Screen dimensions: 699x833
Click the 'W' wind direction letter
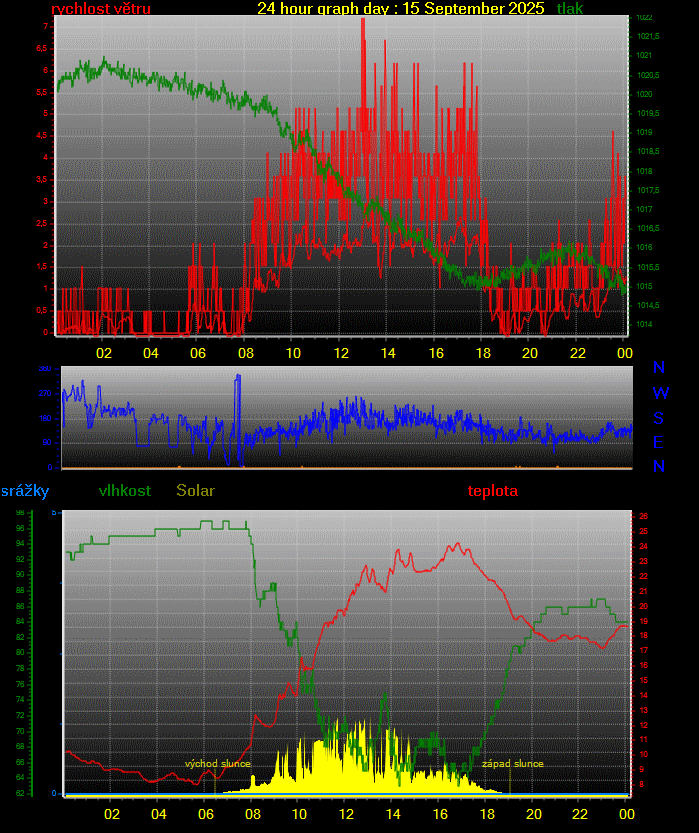(x=660, y=393)
